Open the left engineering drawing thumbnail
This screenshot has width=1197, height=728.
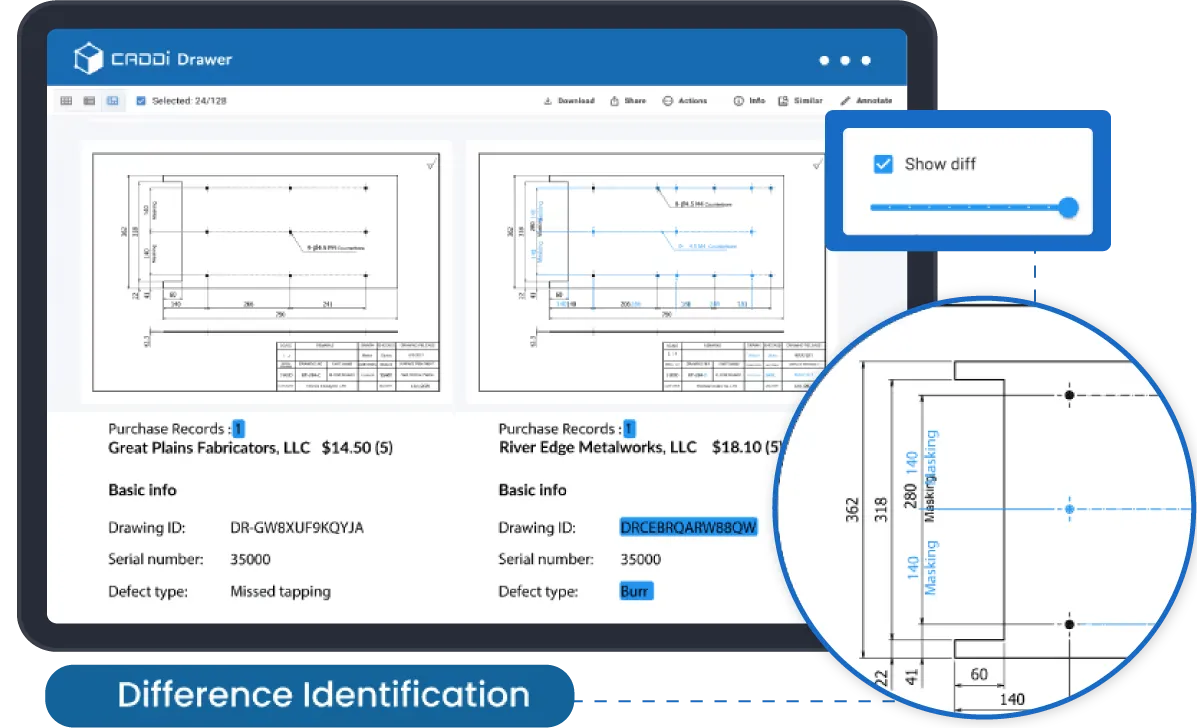(266, 272)
